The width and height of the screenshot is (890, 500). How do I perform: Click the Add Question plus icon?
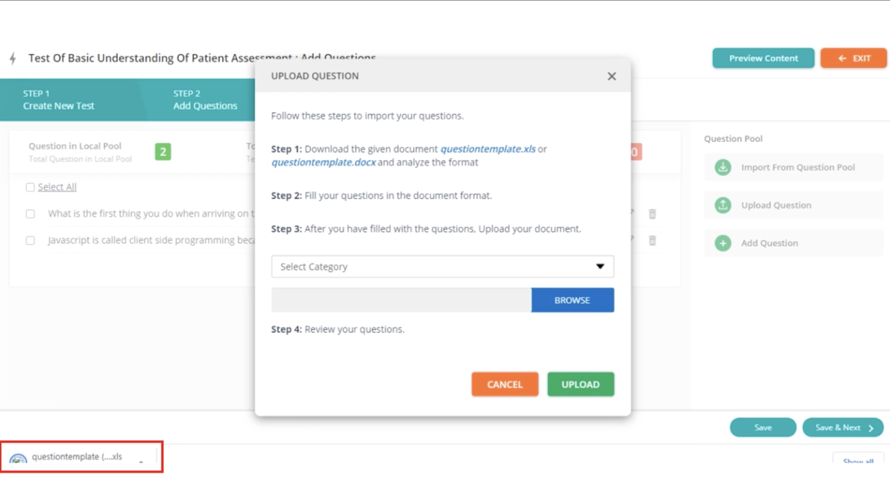point(723,243)
